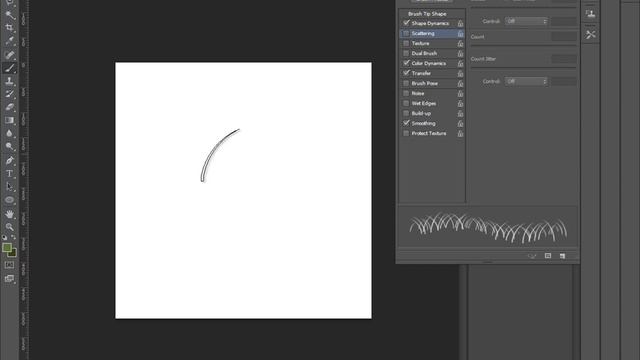Image resolution: width=640 pixels, height=360 pixels.
Task: Select the History Brush tool
Action: click(x=9, y=94)
